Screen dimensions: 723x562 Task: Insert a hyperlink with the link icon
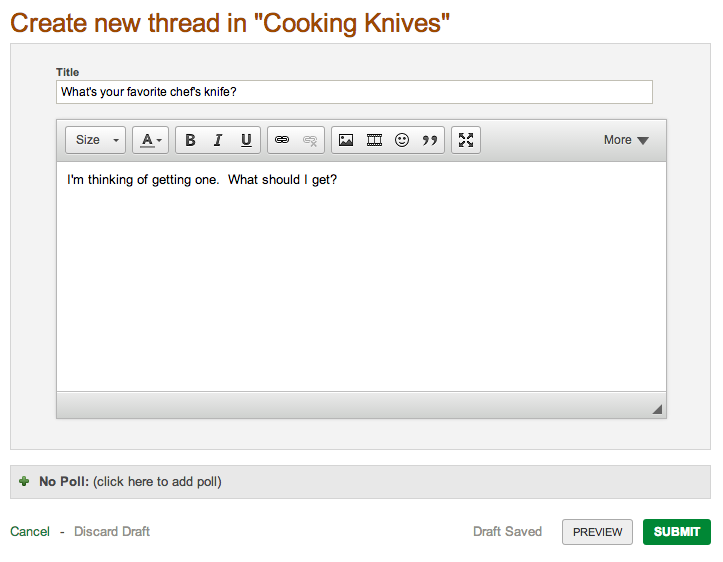point(282,140)
